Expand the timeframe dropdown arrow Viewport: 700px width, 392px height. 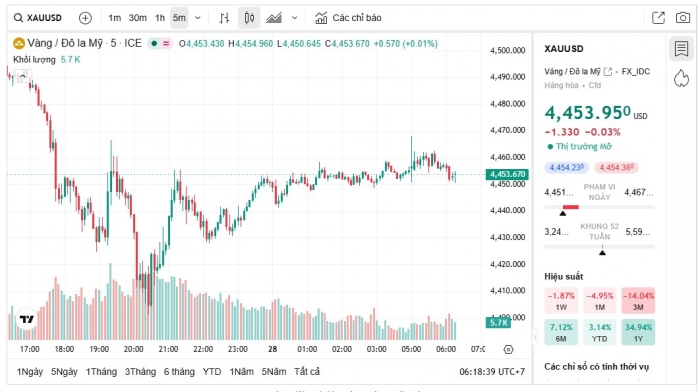point(198,18)
